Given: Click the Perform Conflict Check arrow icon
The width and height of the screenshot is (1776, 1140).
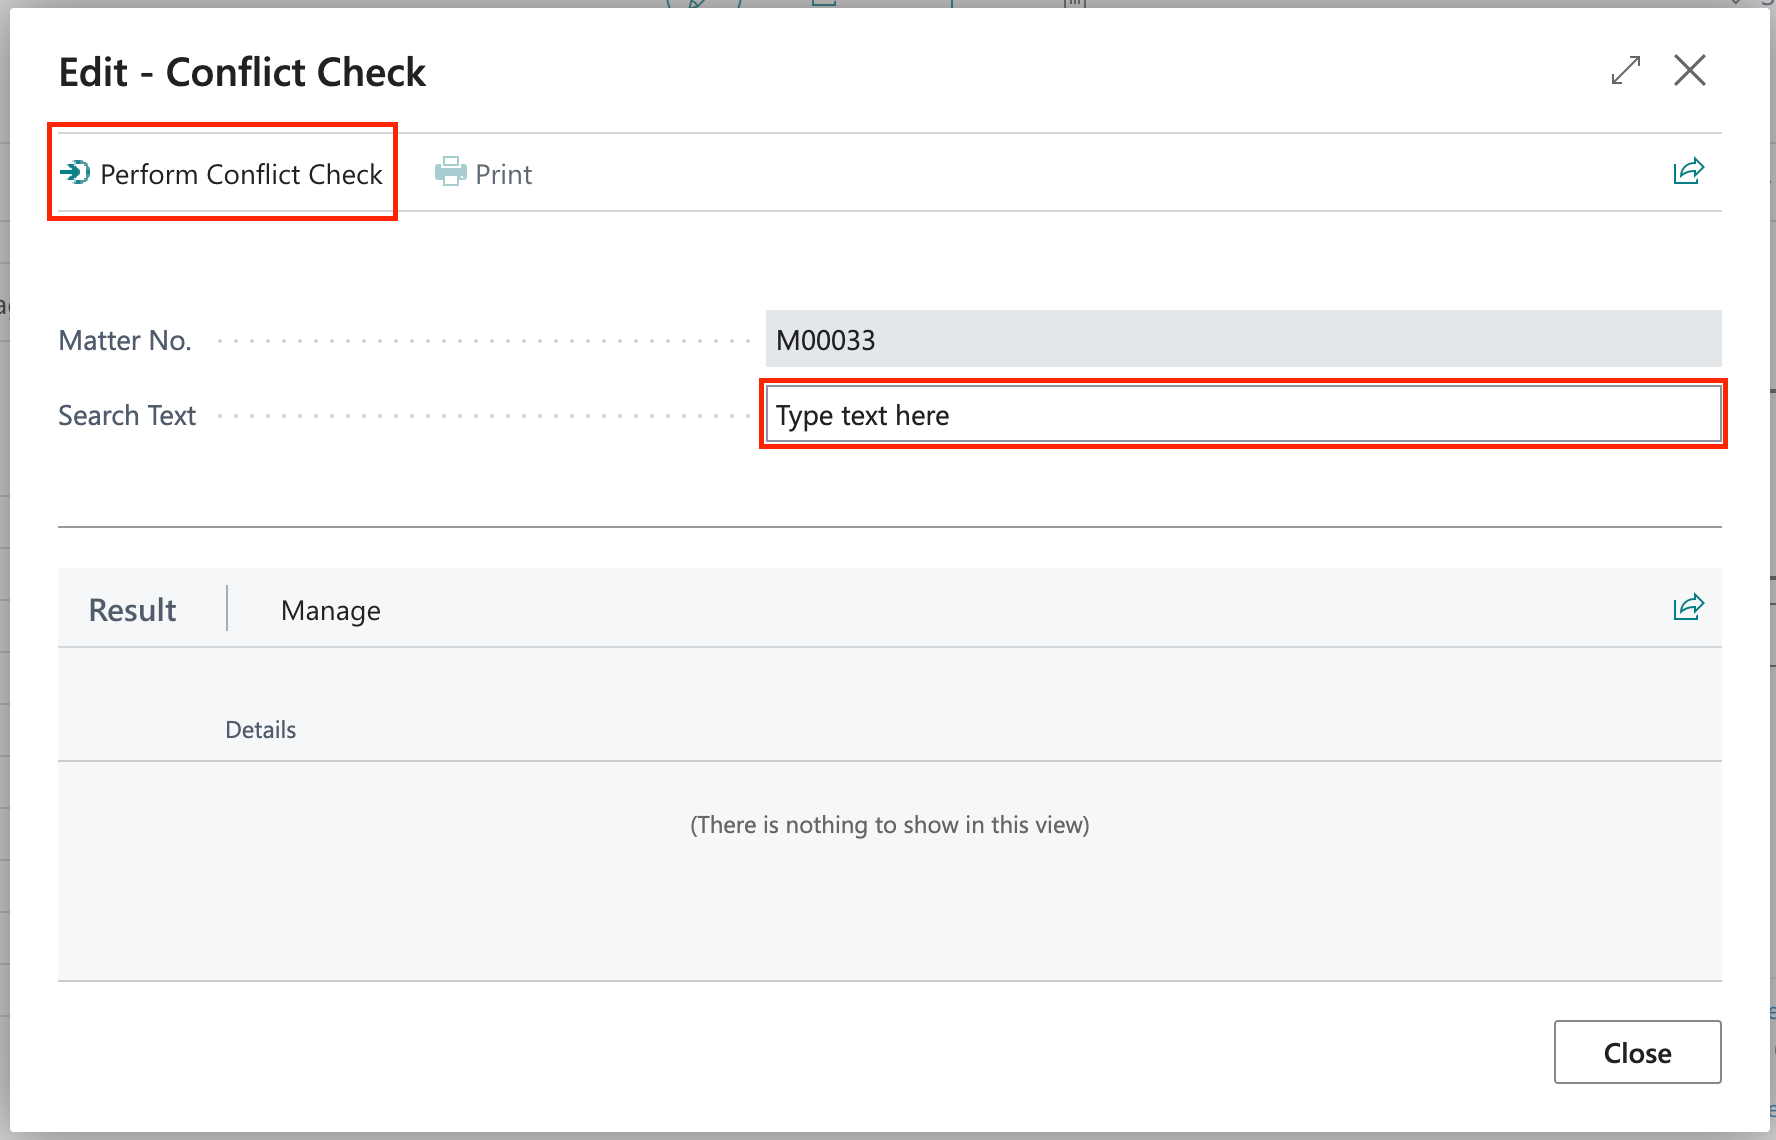Looking at the screenshot, I should point(75,173).
